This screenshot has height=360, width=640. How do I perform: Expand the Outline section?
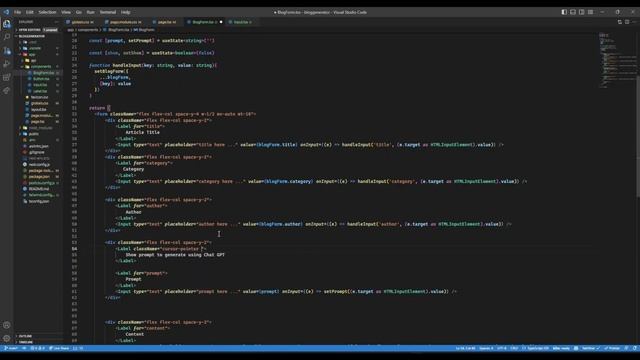(x=39, y=336)
